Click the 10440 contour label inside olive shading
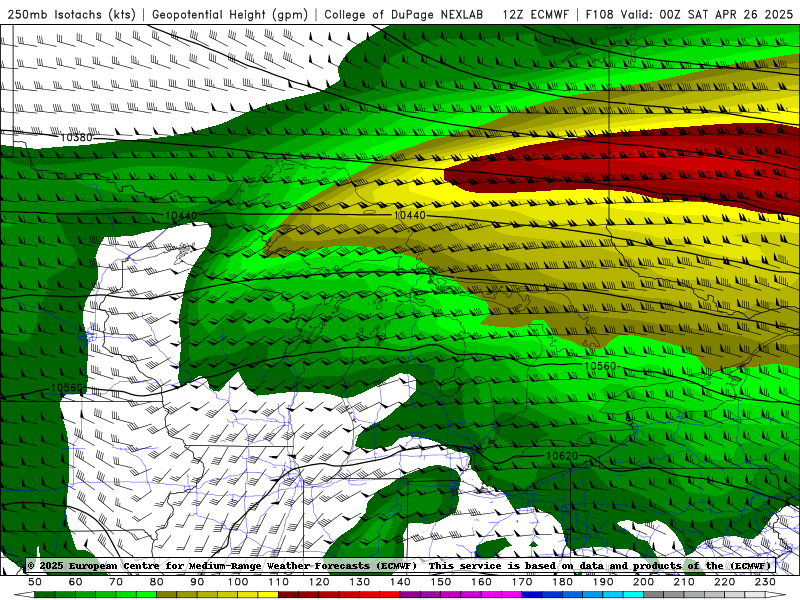Image resolution: width=800 pixels, height=600 pixels. 410,215
